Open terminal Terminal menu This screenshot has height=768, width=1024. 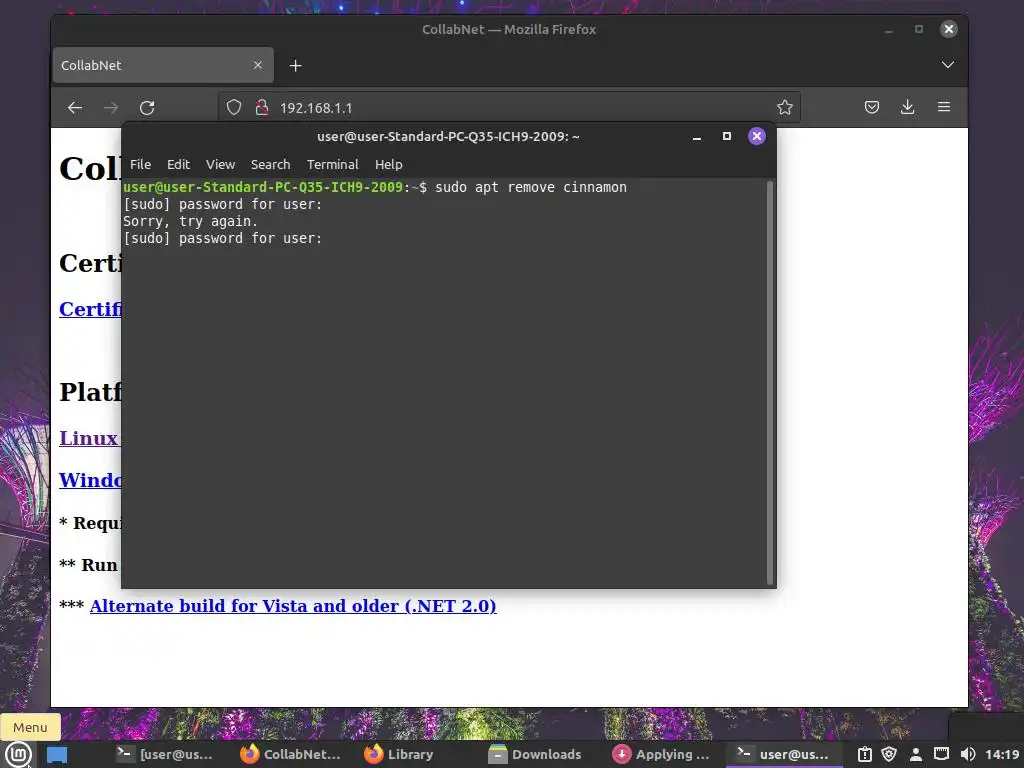(332, 165)
